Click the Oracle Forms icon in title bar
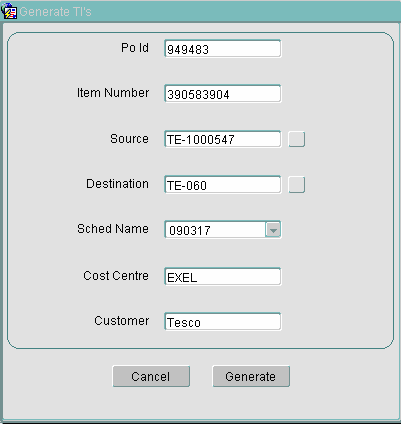 pos(9,12)
